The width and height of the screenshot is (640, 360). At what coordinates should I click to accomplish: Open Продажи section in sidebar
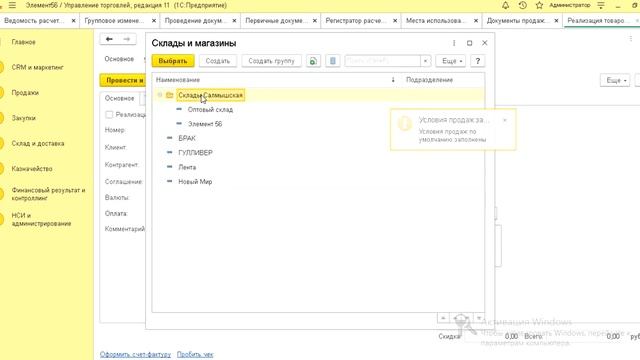(x=25, y=93)
